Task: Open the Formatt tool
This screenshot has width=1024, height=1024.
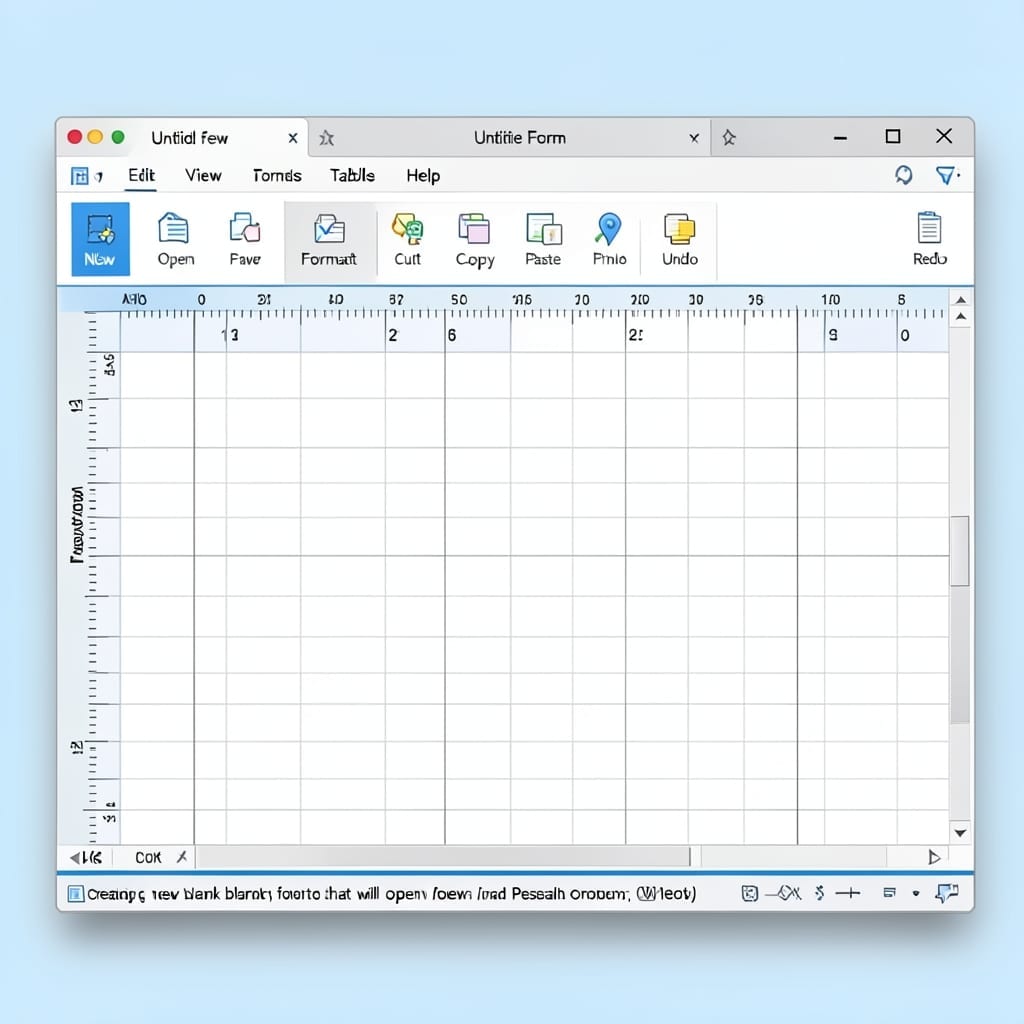Action: [x=329, y=240]
